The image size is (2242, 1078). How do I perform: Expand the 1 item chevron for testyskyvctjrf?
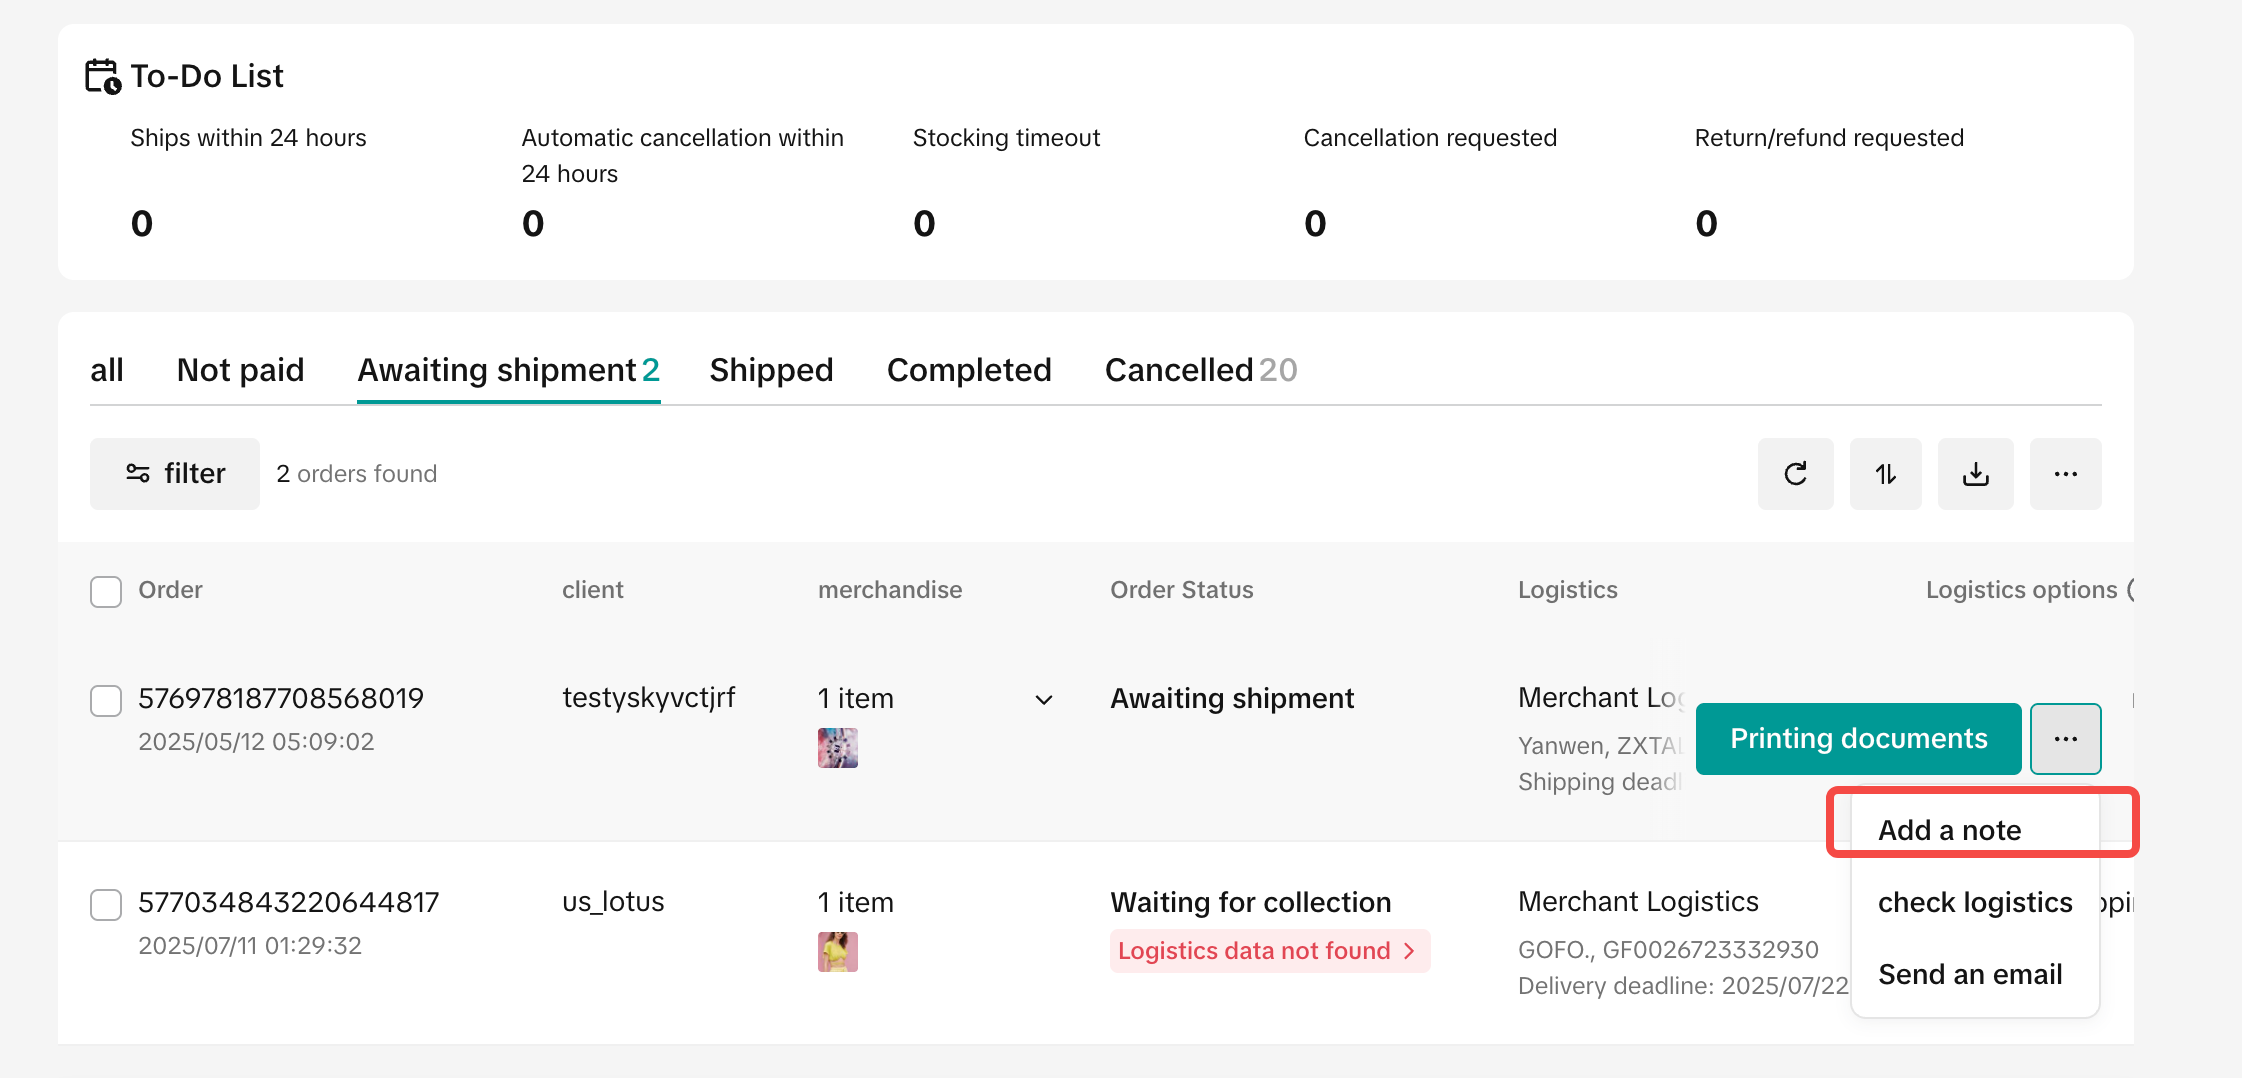(x=1043, y=700)
